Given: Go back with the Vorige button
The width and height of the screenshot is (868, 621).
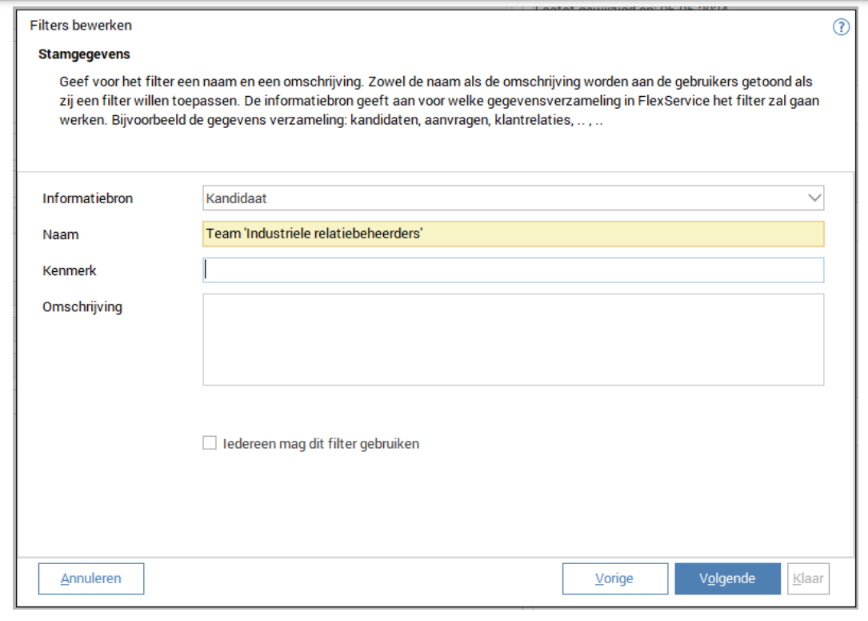Looking at the screenshot, I should [x=614, y=578].
